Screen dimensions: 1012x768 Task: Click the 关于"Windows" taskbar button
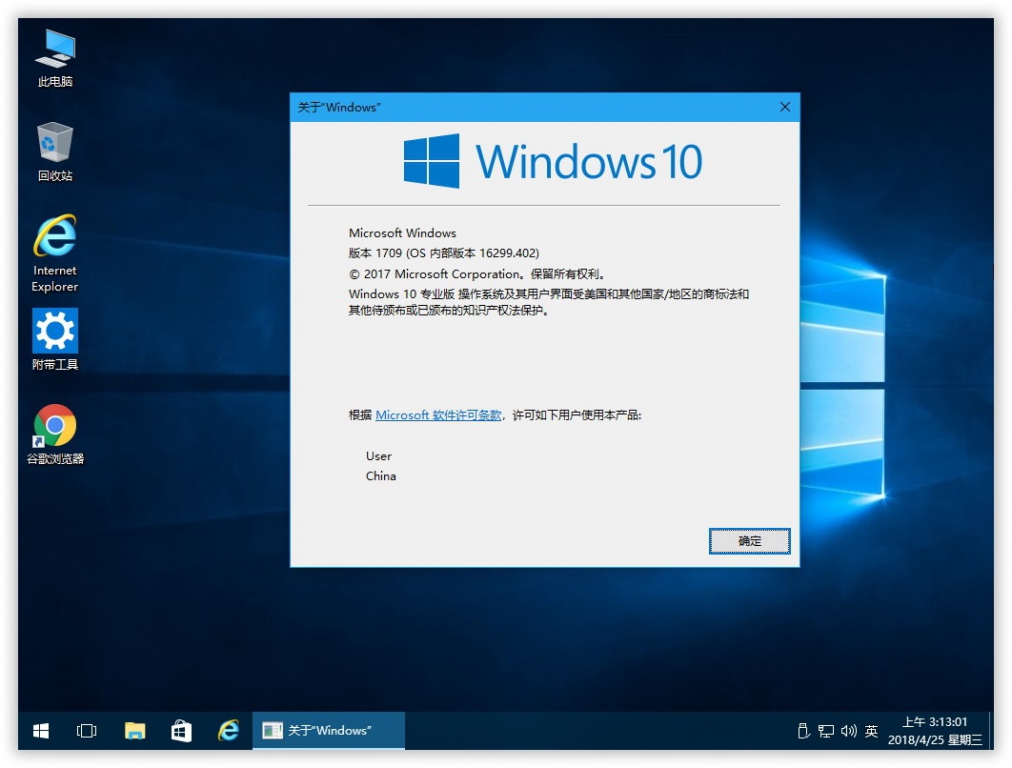(329, 731)
